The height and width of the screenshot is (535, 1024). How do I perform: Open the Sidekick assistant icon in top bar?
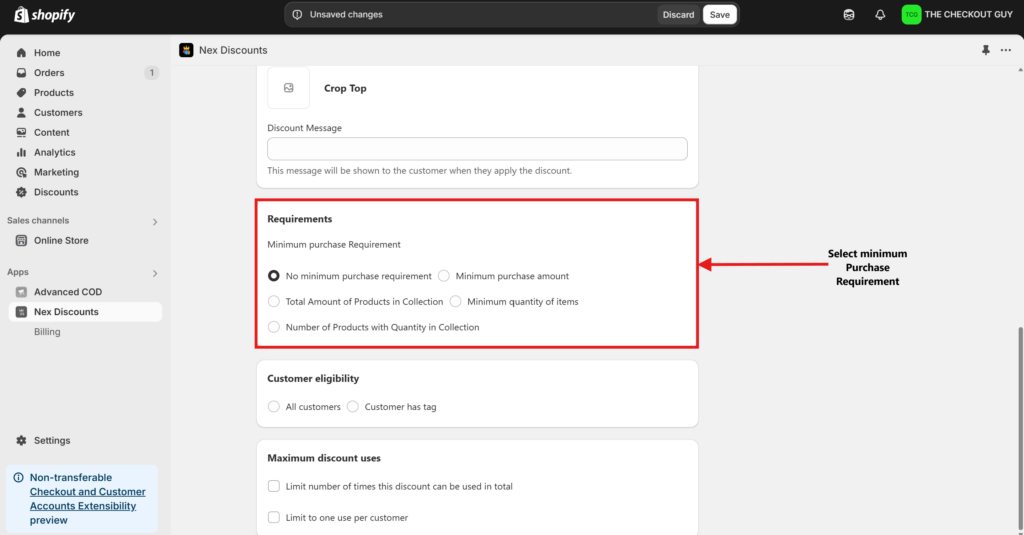click(x=849, y=14)
